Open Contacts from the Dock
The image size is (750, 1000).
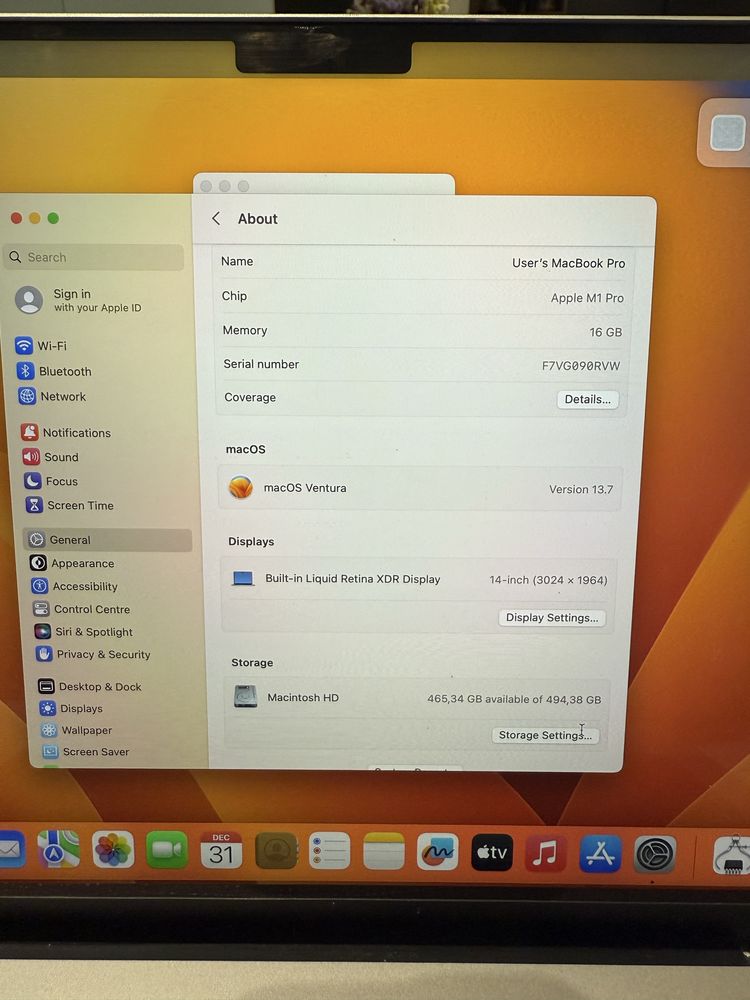[276, 851]
